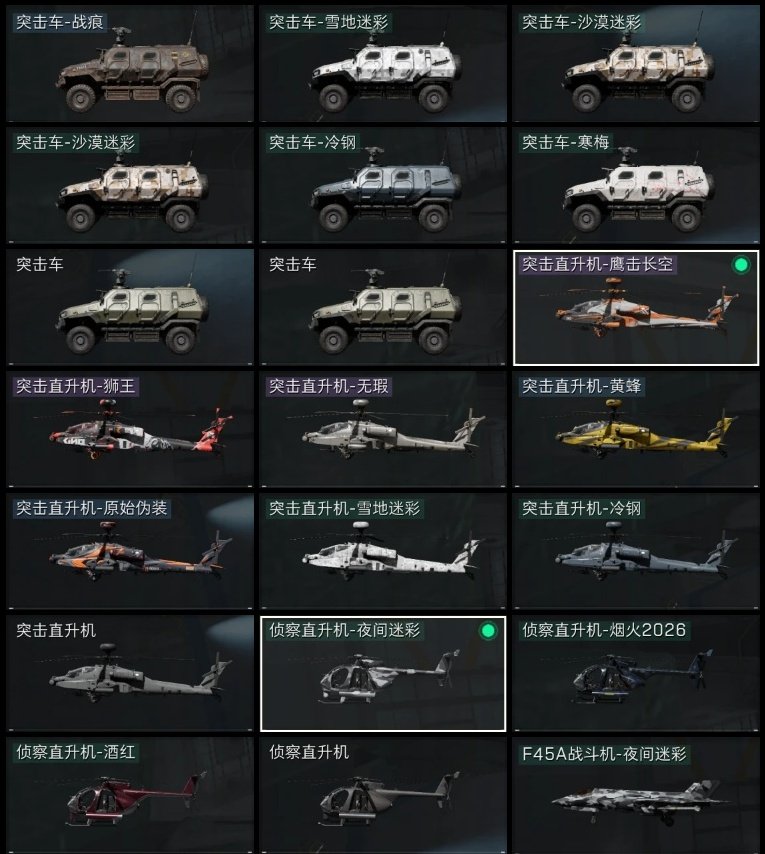Viewport: 765px width, 854px height.
Task: Select the 突击直升机-狮王 helicopter skin
Action: [130, 429]
